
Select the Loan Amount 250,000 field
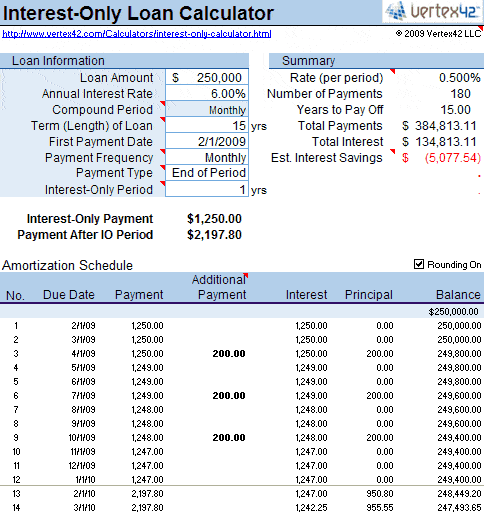(x=207, y=77)
